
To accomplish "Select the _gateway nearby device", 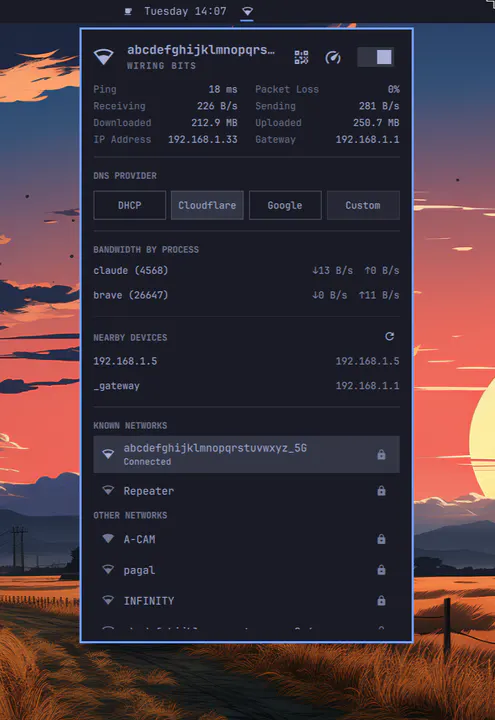I will pyautogui.click(x=246, y=386).
